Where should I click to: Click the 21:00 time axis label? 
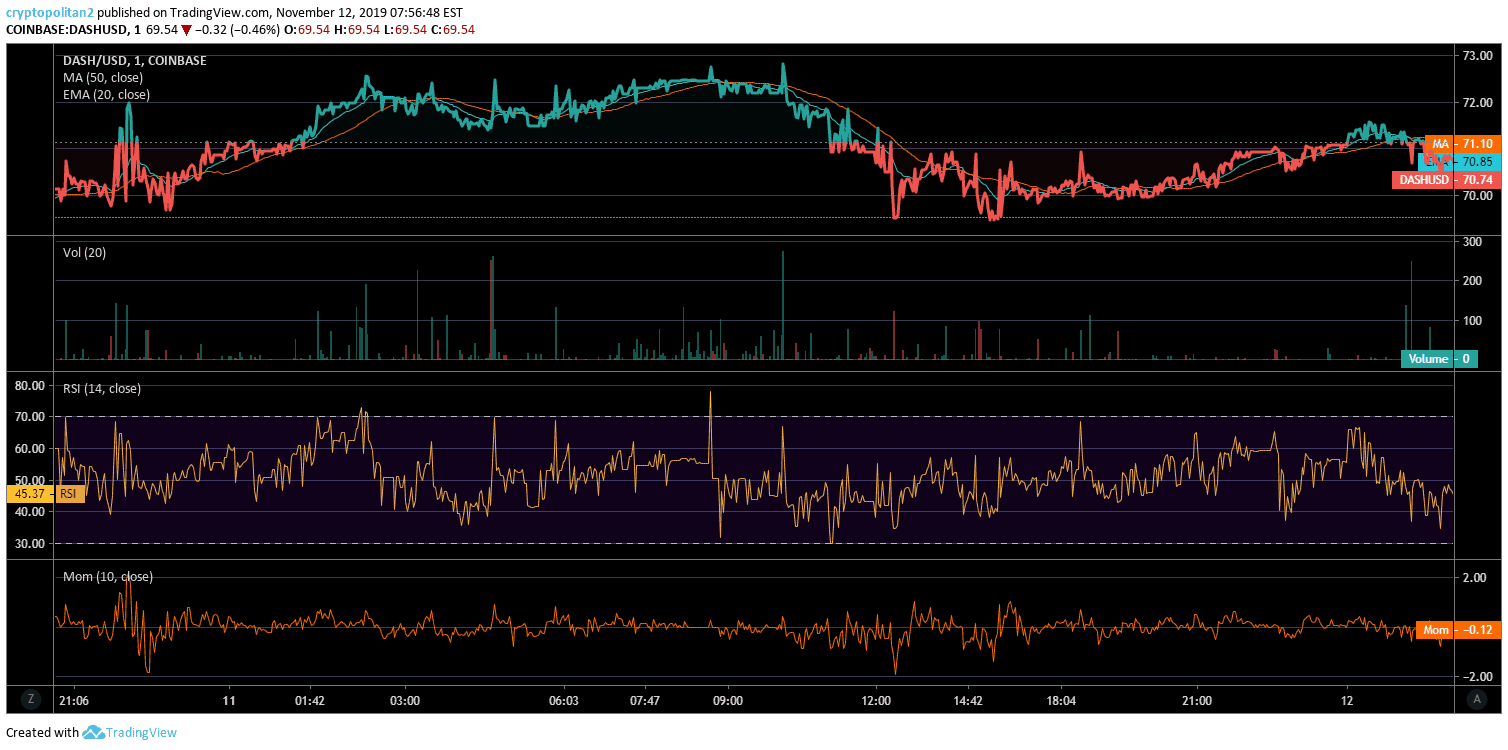pyautogui.click(x=1196, y=700)
